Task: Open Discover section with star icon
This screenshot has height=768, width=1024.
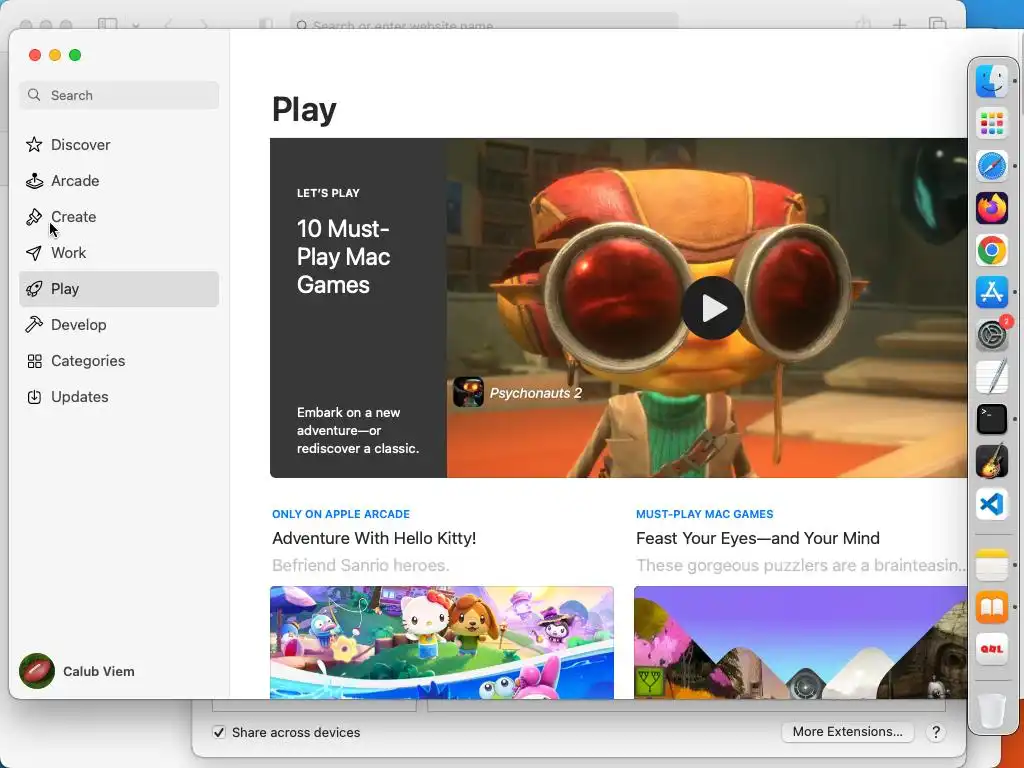Action: click(34, 144)
